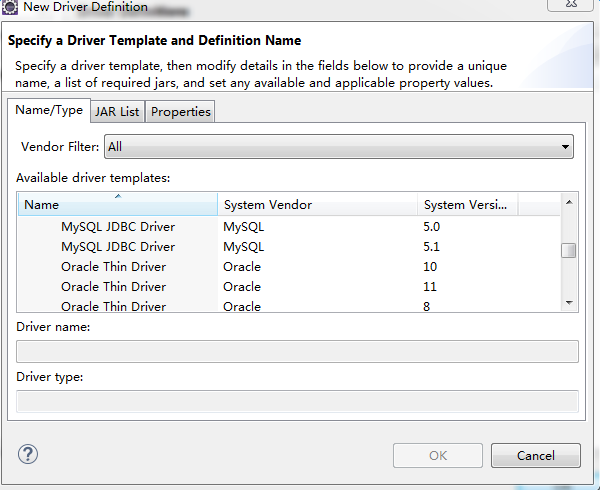Screen dimensions: 600x490
Task: Click the Driver type input field
Action: point(297,401)
